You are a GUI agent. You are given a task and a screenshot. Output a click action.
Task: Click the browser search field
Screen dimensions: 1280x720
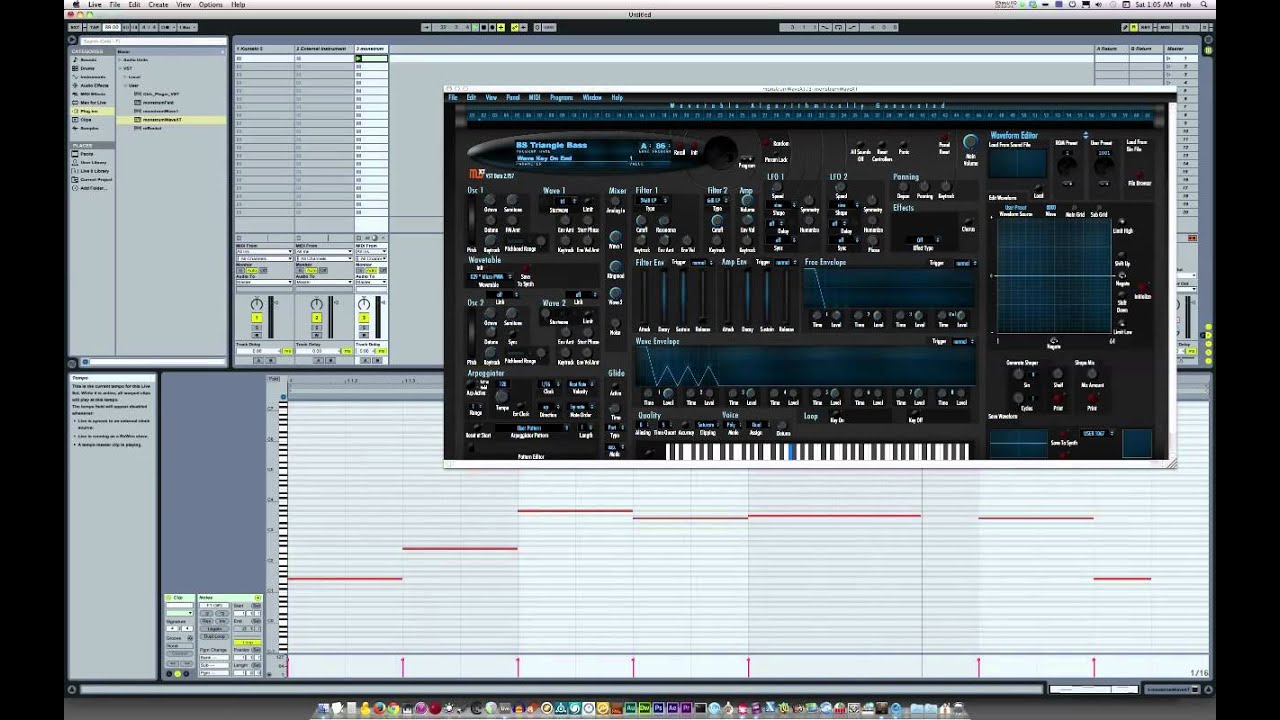pyautogui.click(x=154, y=41)
